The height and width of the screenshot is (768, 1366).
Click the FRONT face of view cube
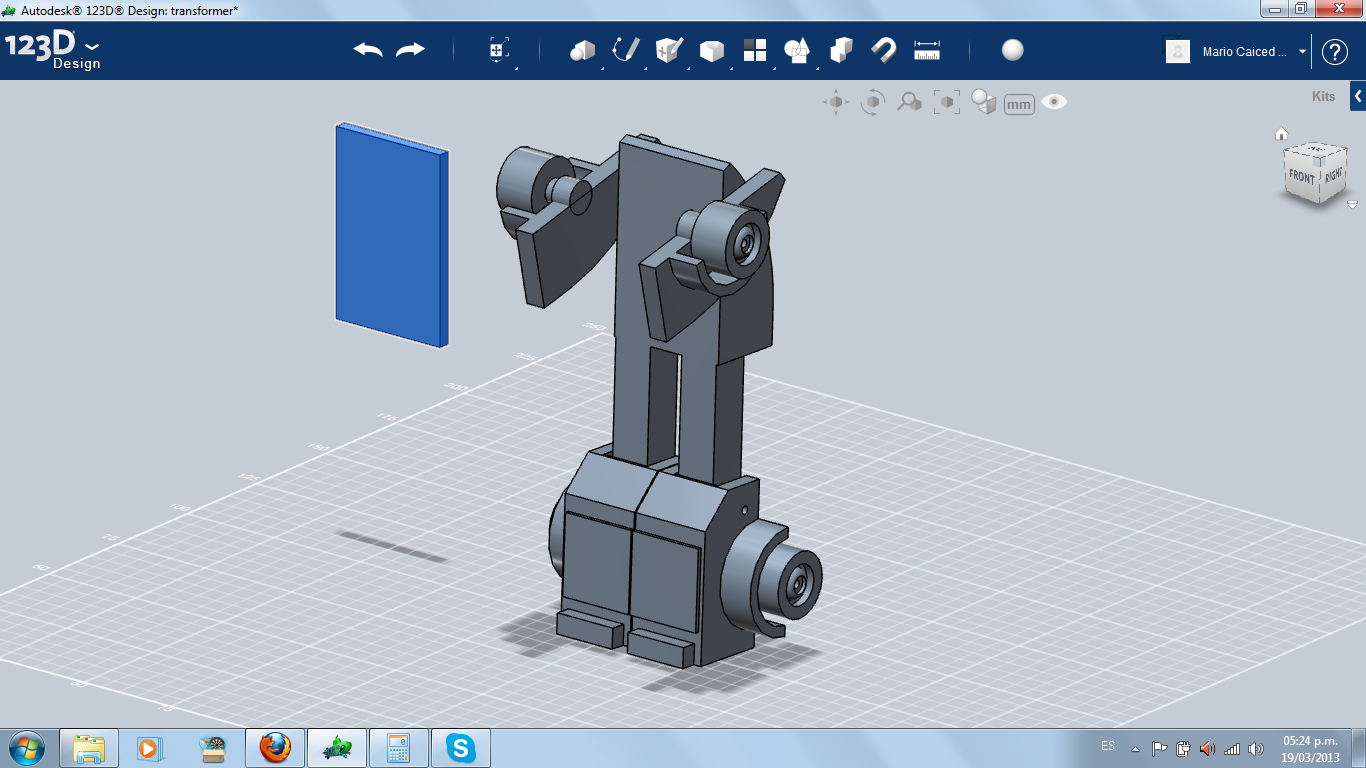[x=1302, y=176]
